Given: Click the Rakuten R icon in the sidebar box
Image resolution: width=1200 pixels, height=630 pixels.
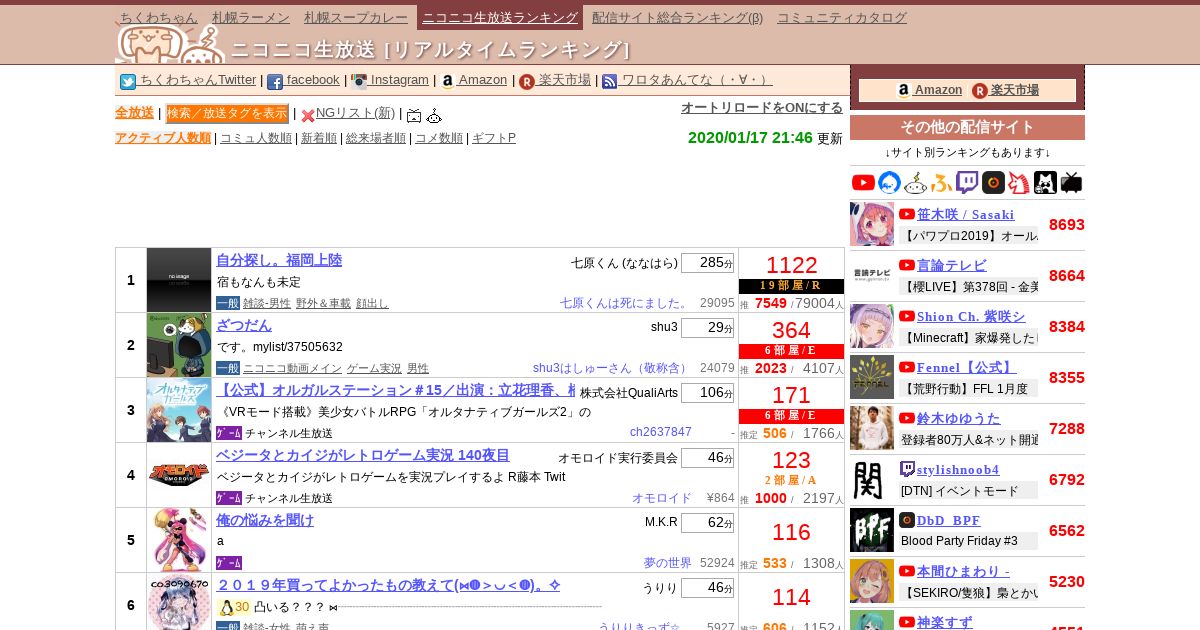Looking at the screenshot, I should coord(980,91).
